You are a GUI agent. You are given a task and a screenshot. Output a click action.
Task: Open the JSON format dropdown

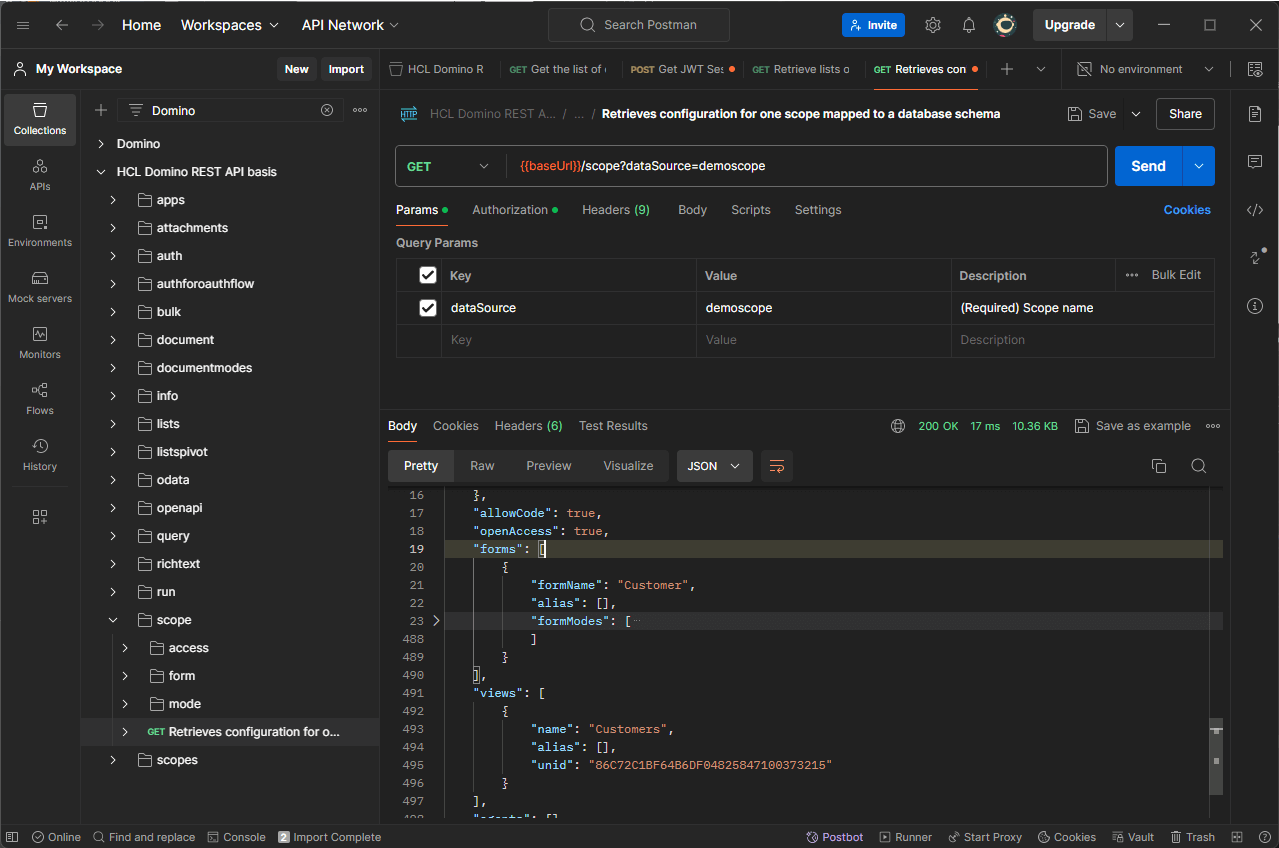(x=714, y=466)
